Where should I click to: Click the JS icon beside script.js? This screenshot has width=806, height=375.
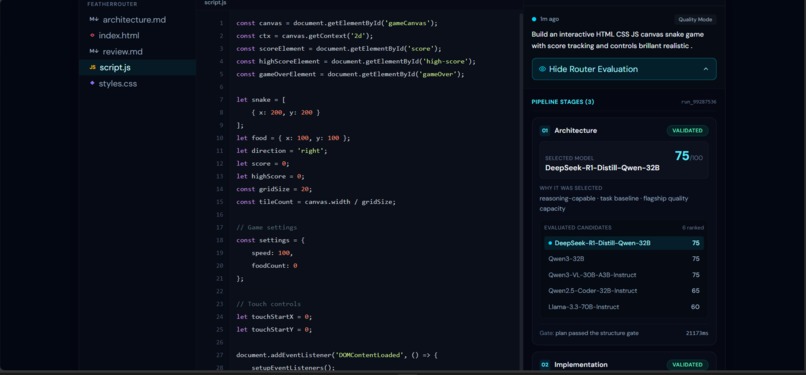click(93, 67)
